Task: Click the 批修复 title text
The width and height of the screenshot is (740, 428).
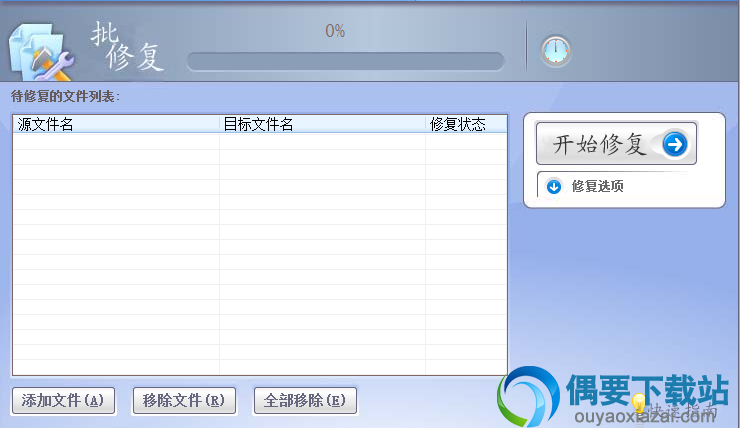Action: click(x=127, y=46)
